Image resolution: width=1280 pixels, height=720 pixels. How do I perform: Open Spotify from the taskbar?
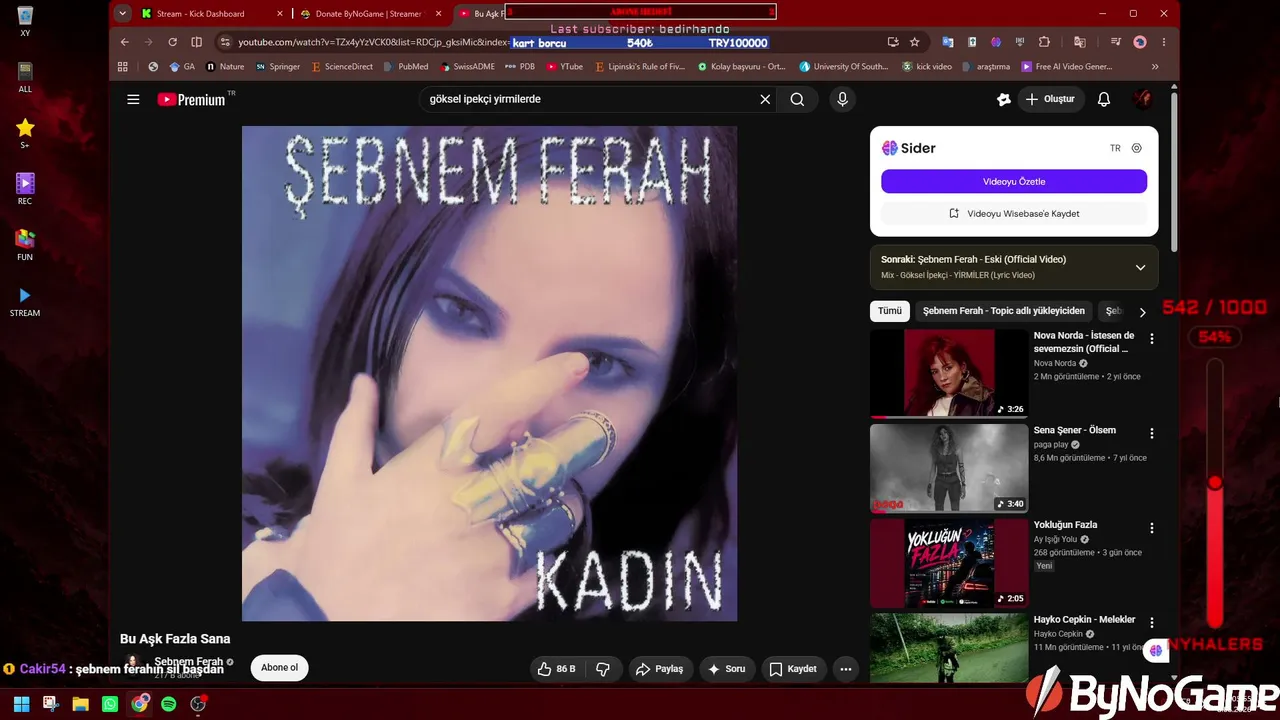point(169,704)
